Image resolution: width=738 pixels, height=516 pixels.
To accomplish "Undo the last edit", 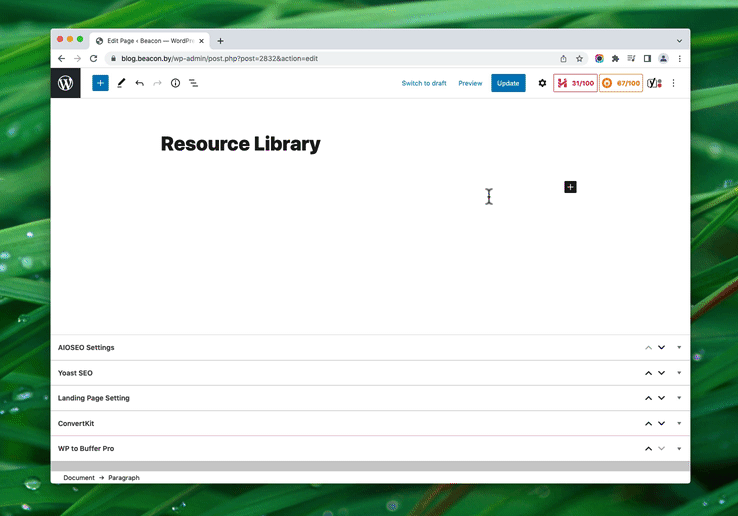I will (139, 83).
